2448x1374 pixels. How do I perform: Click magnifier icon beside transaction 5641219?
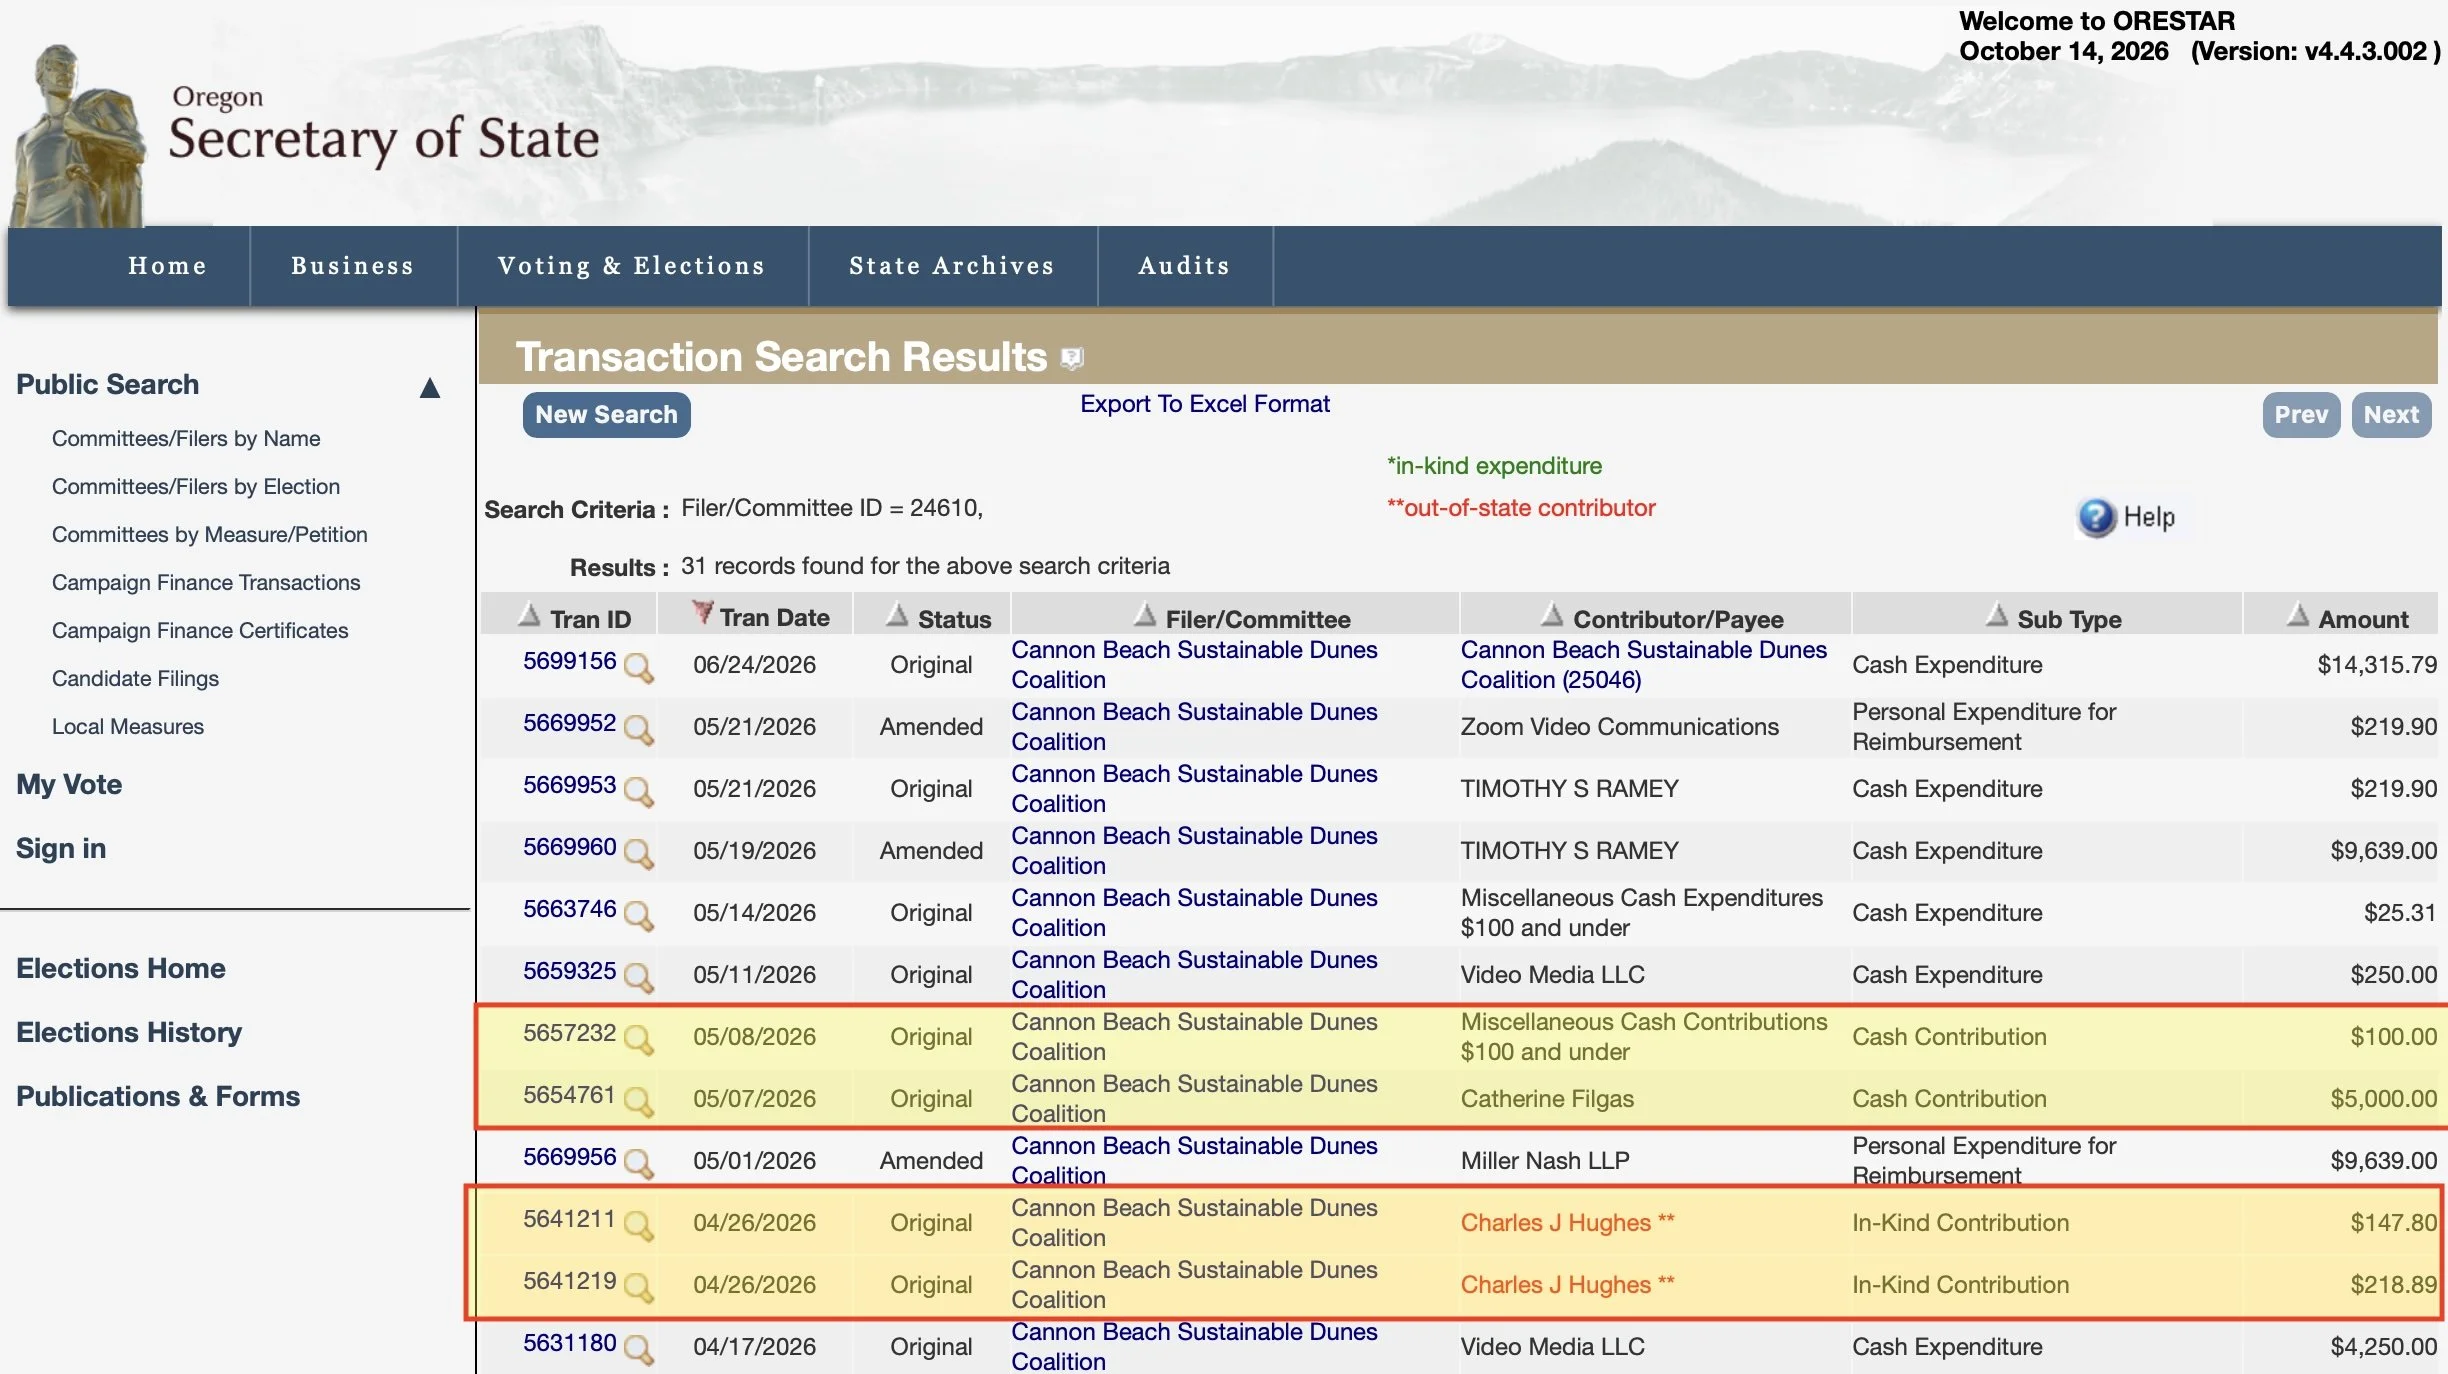(x=638, y=1287)
